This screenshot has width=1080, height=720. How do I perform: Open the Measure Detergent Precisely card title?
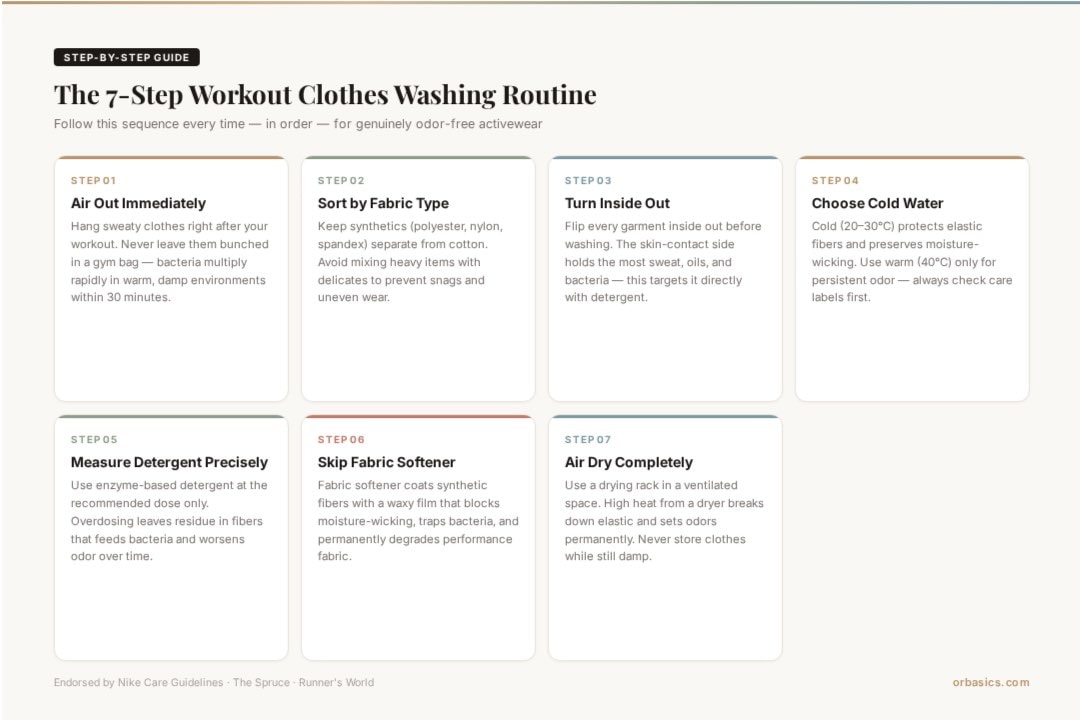(x=169, y=462)
